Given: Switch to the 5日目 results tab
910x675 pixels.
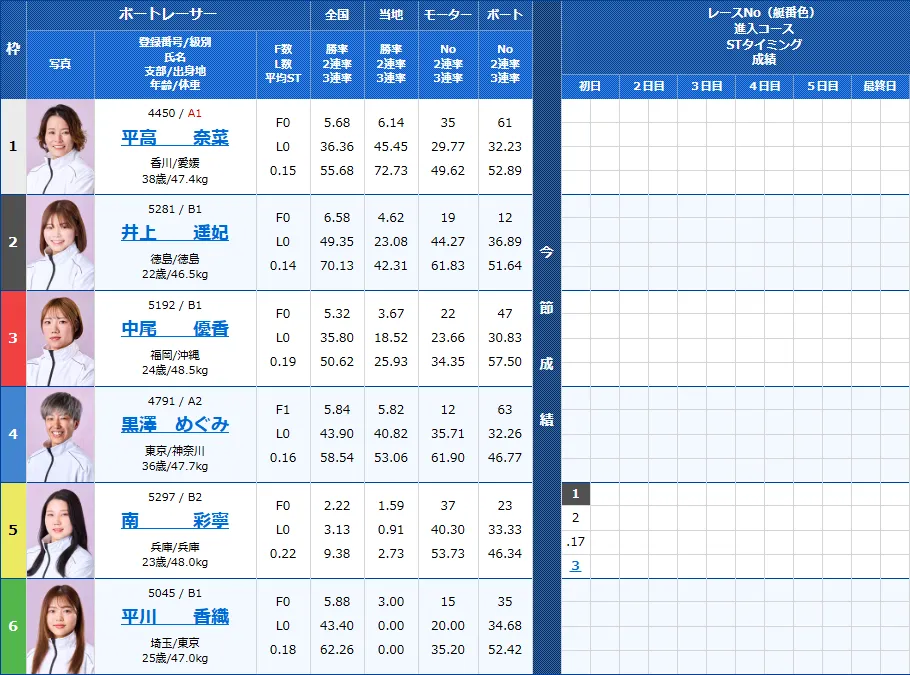Looking at the screenshot, I should (x=821, y=86).
